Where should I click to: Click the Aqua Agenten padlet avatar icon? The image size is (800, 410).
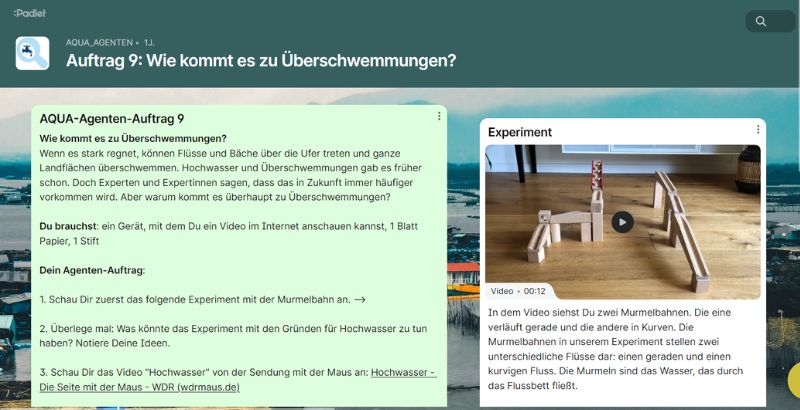coord(32,53)
